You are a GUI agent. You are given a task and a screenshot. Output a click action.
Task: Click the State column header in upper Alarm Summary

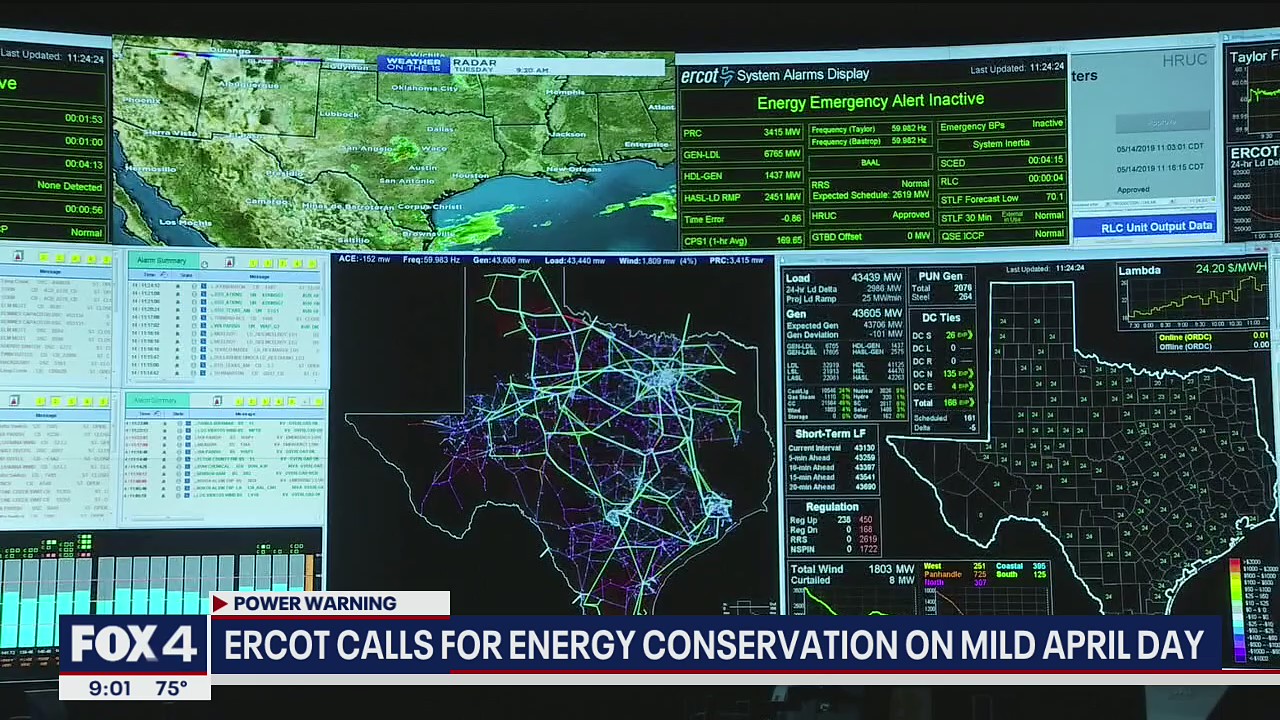click(186, 275)
